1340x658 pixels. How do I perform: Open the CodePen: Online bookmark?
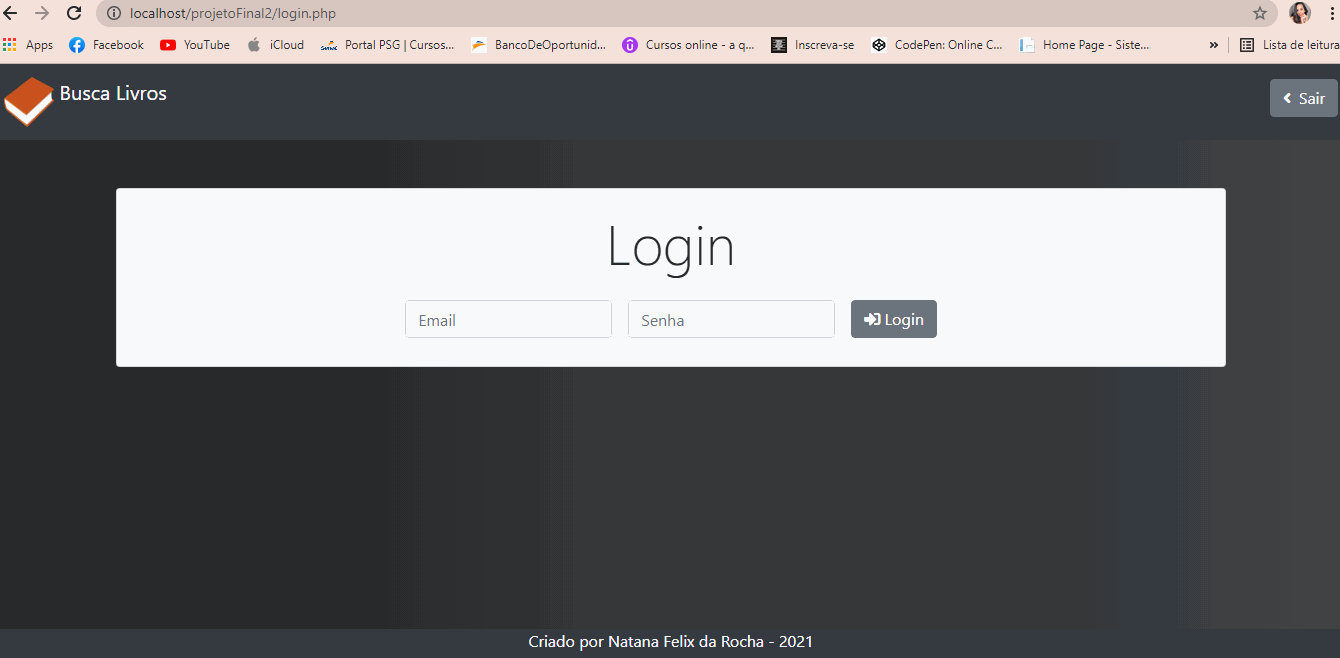937,44
